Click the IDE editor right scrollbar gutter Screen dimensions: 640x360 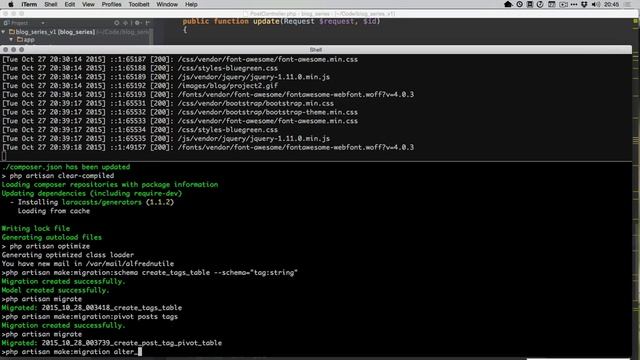(x=636, y=188)
